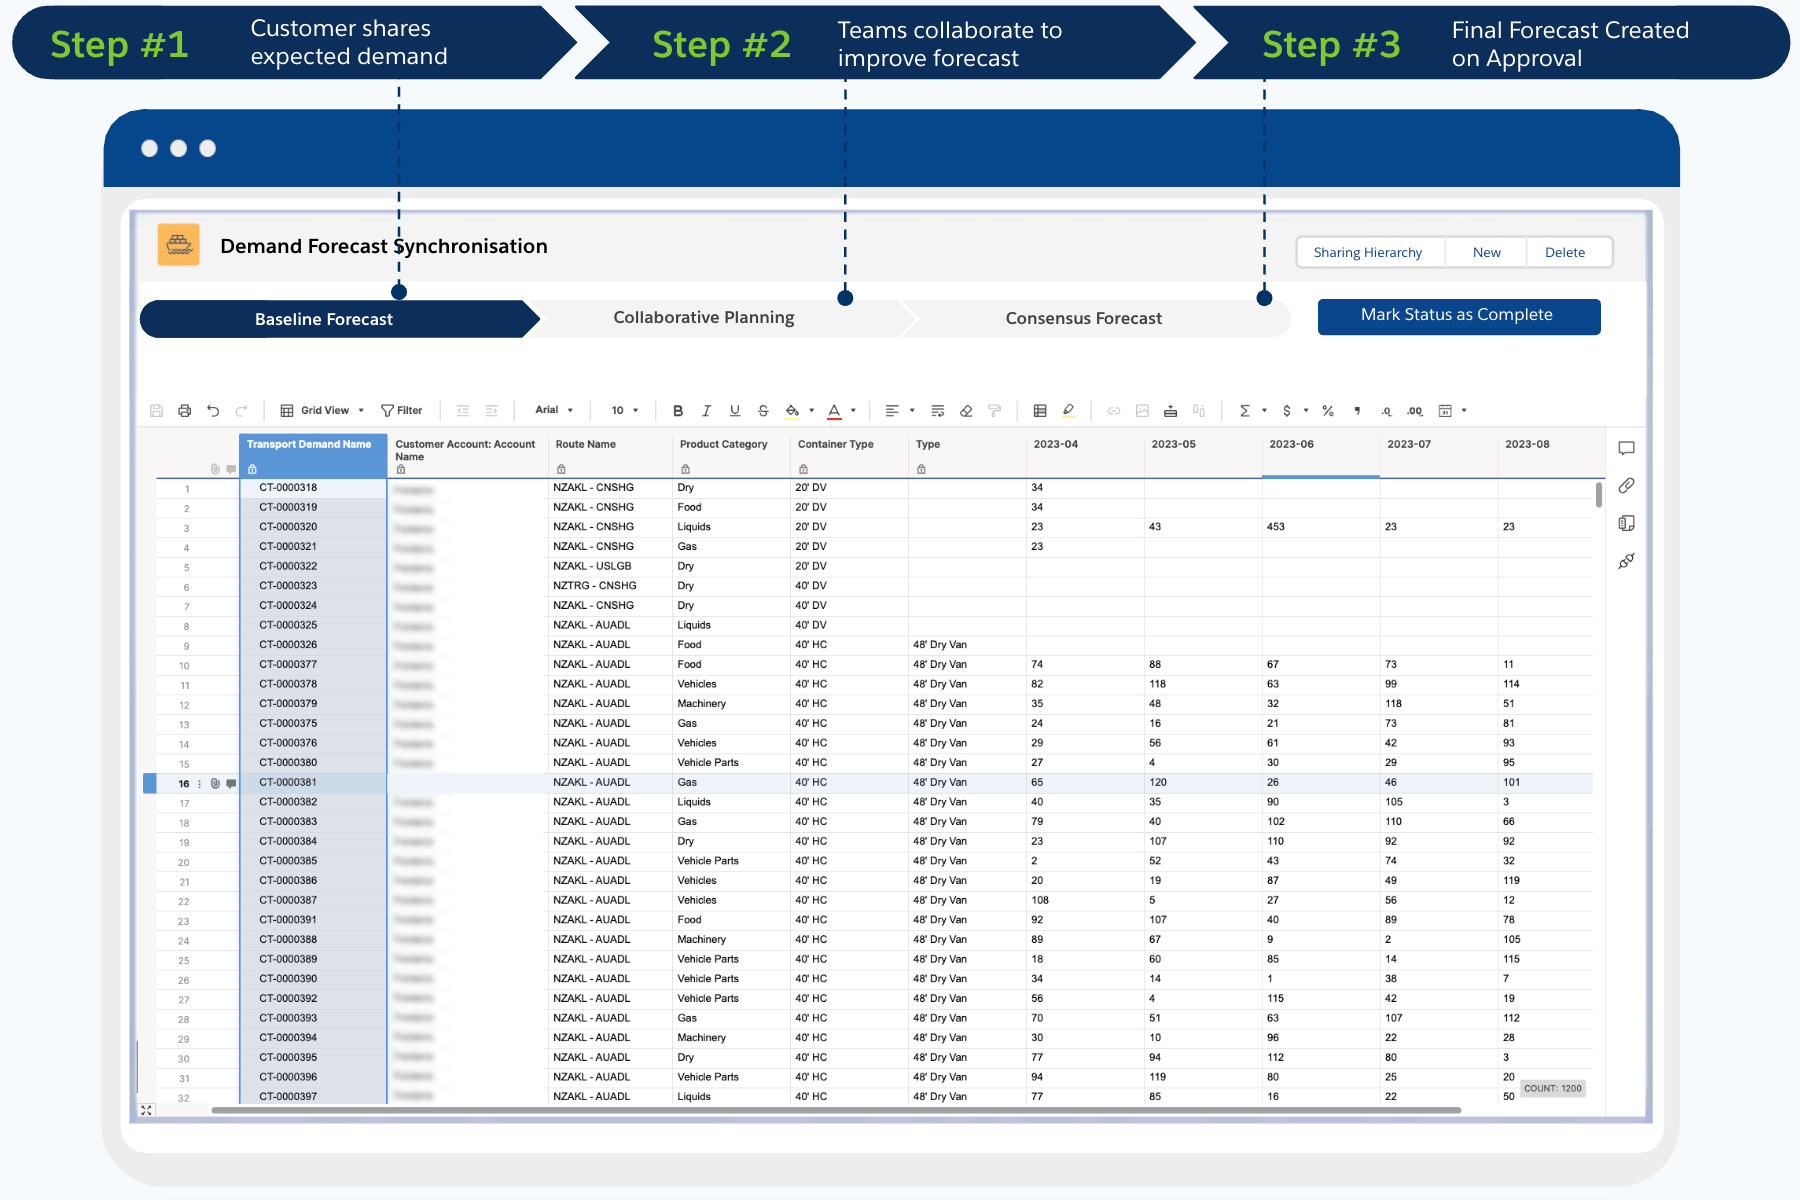Toggle bold formatting
Screen dimensions: 1800x1200
coord(678,411)
